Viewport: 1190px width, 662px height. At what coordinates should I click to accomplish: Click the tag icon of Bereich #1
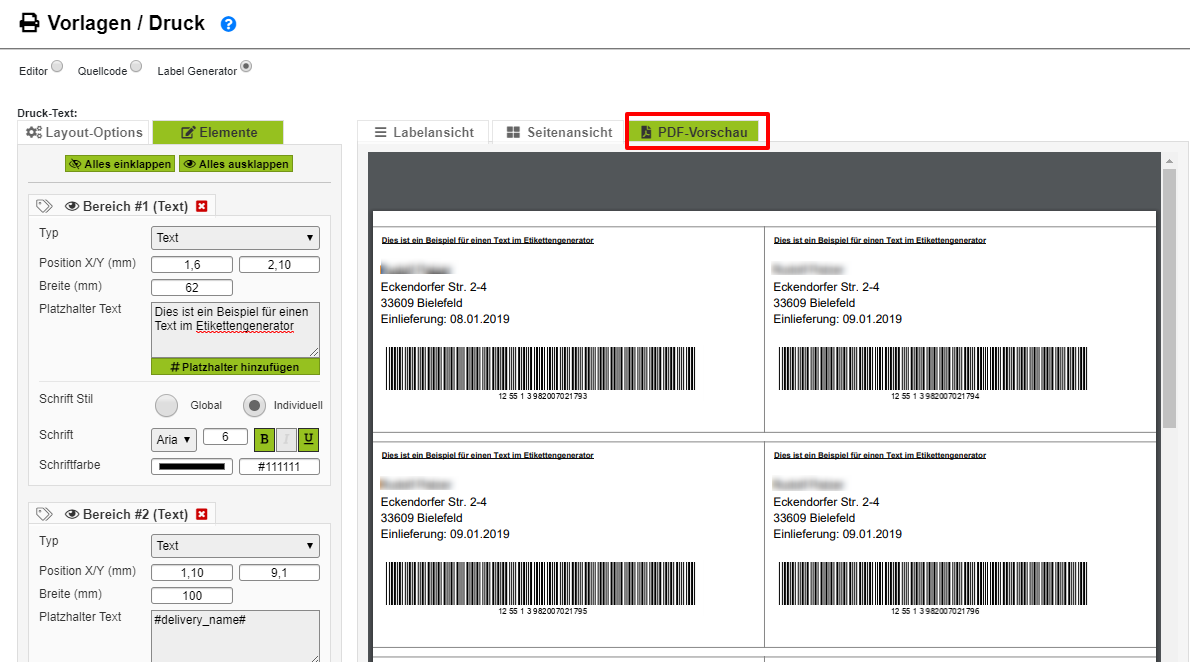[44, 206]
